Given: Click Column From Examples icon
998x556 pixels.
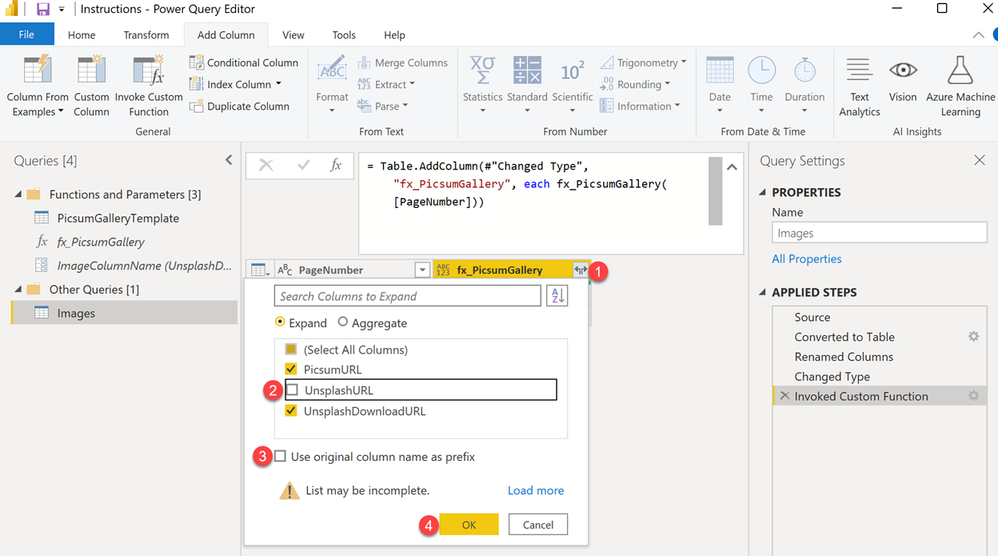Looking at the screenshot, I should coord(38,70).
